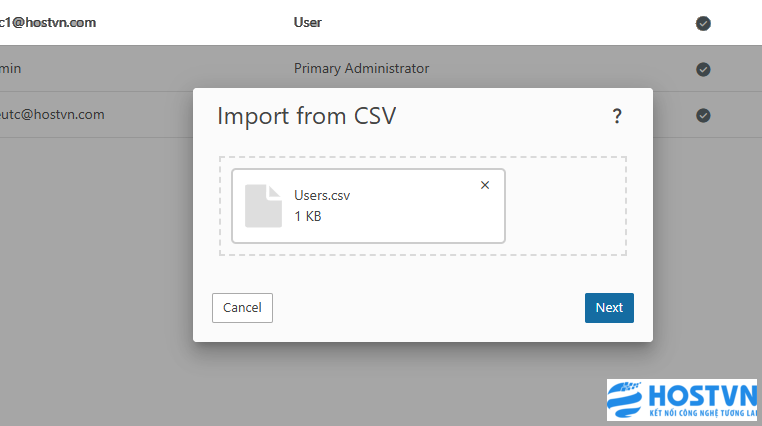
Task: Click the HOSTVN globe logo icon
Action: (x=629, y=398)
